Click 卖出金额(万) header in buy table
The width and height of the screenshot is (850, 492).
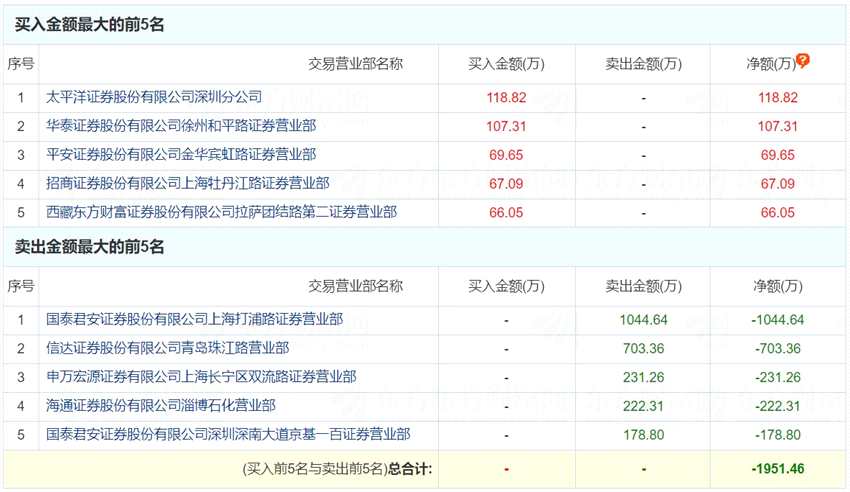[x=643, y=64]
